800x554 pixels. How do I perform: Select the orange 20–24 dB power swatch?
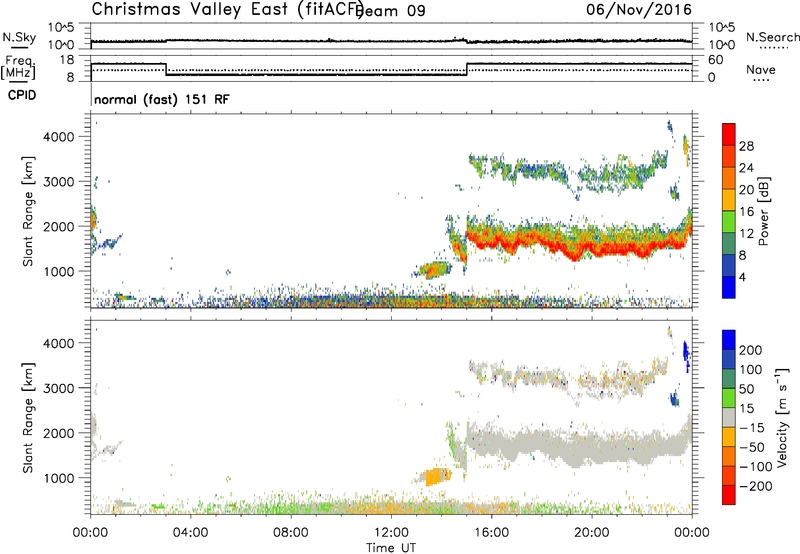coord(729,179)
